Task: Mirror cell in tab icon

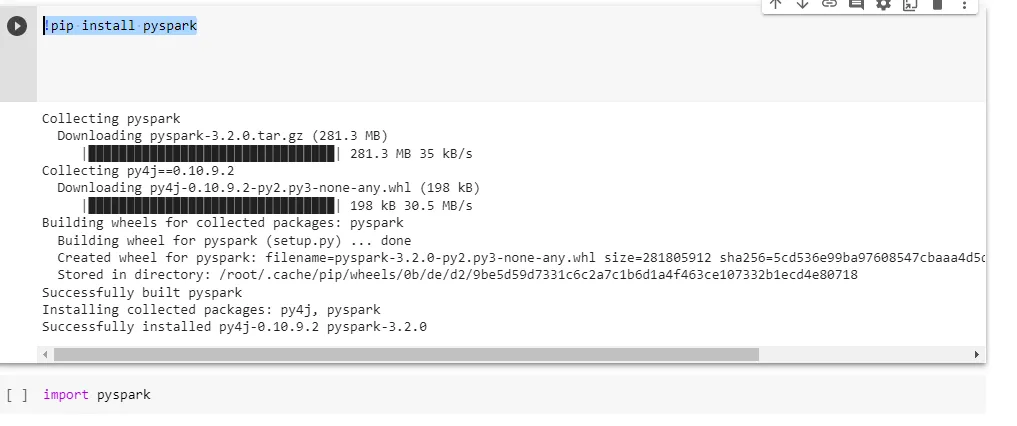Action: [x=910, y=5]
